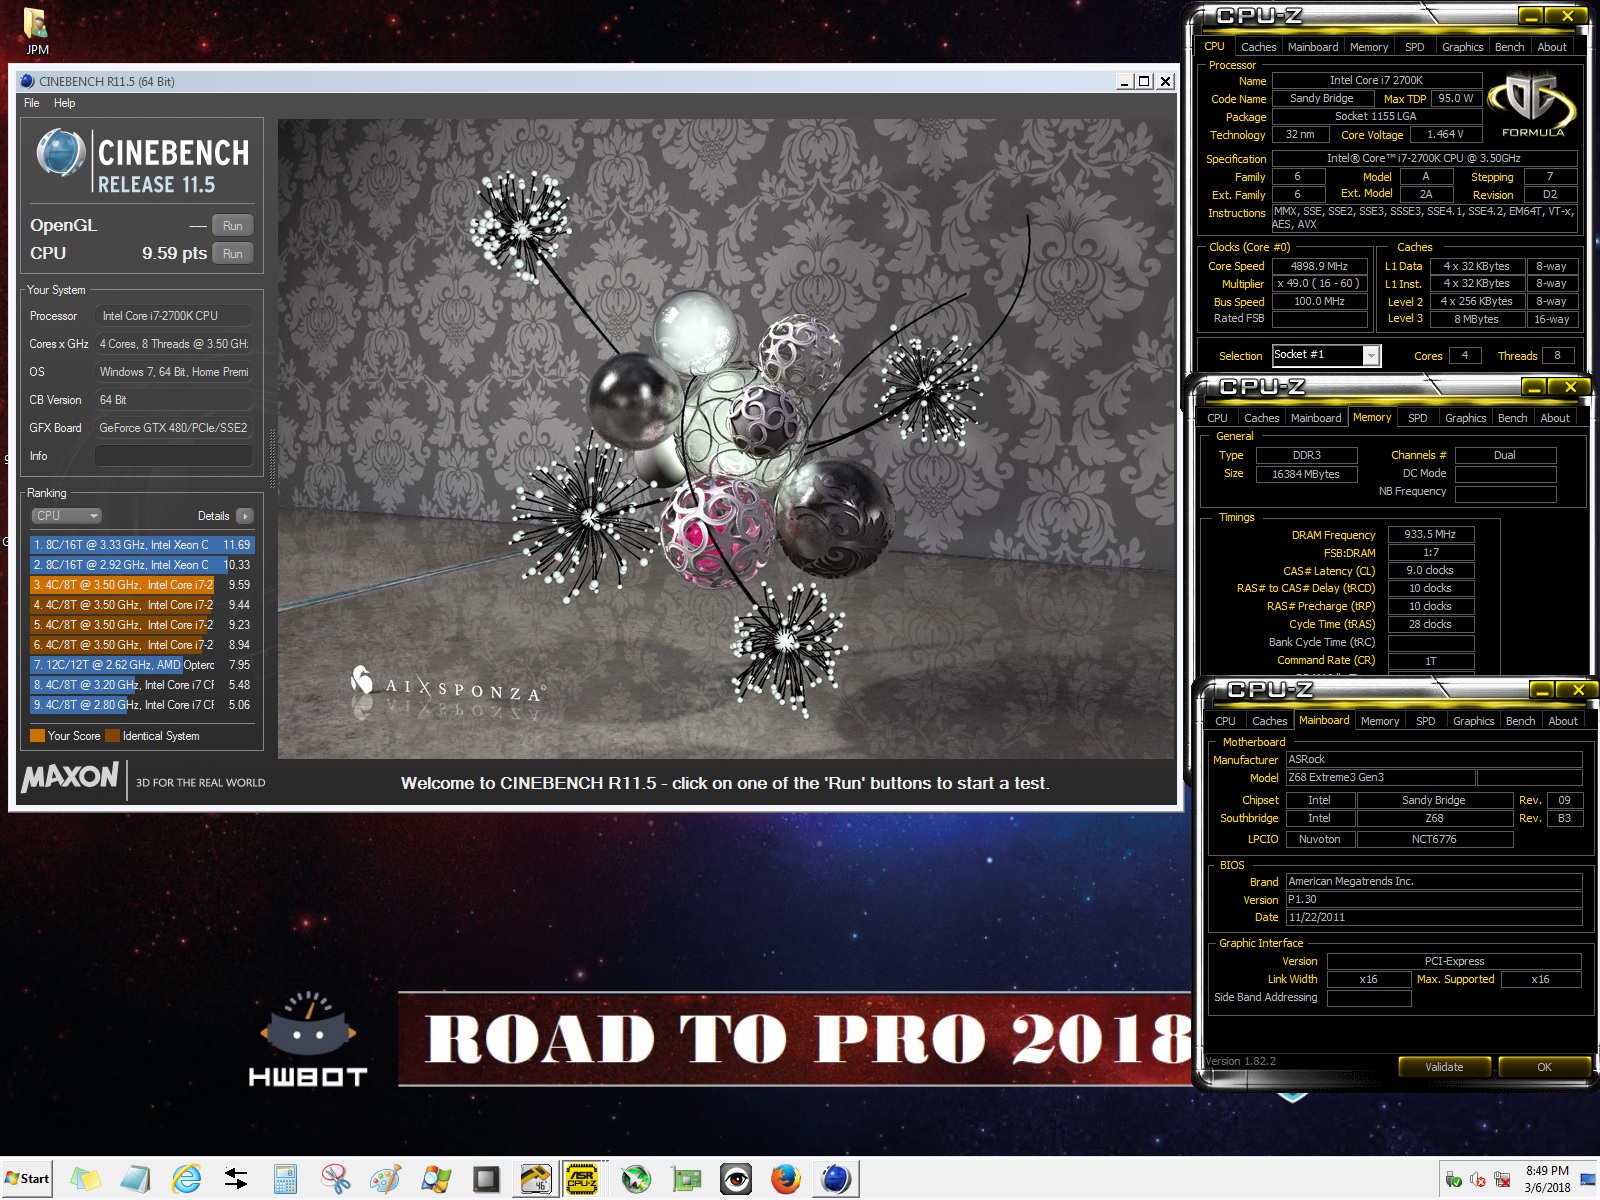1600x1200 pixels.
Task: Launch Internet Explorer from the taskbar
Action: coord(186,1179)
